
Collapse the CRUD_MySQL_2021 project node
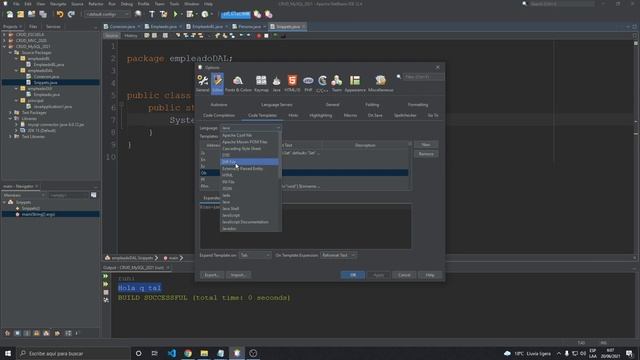coord(4,47)
